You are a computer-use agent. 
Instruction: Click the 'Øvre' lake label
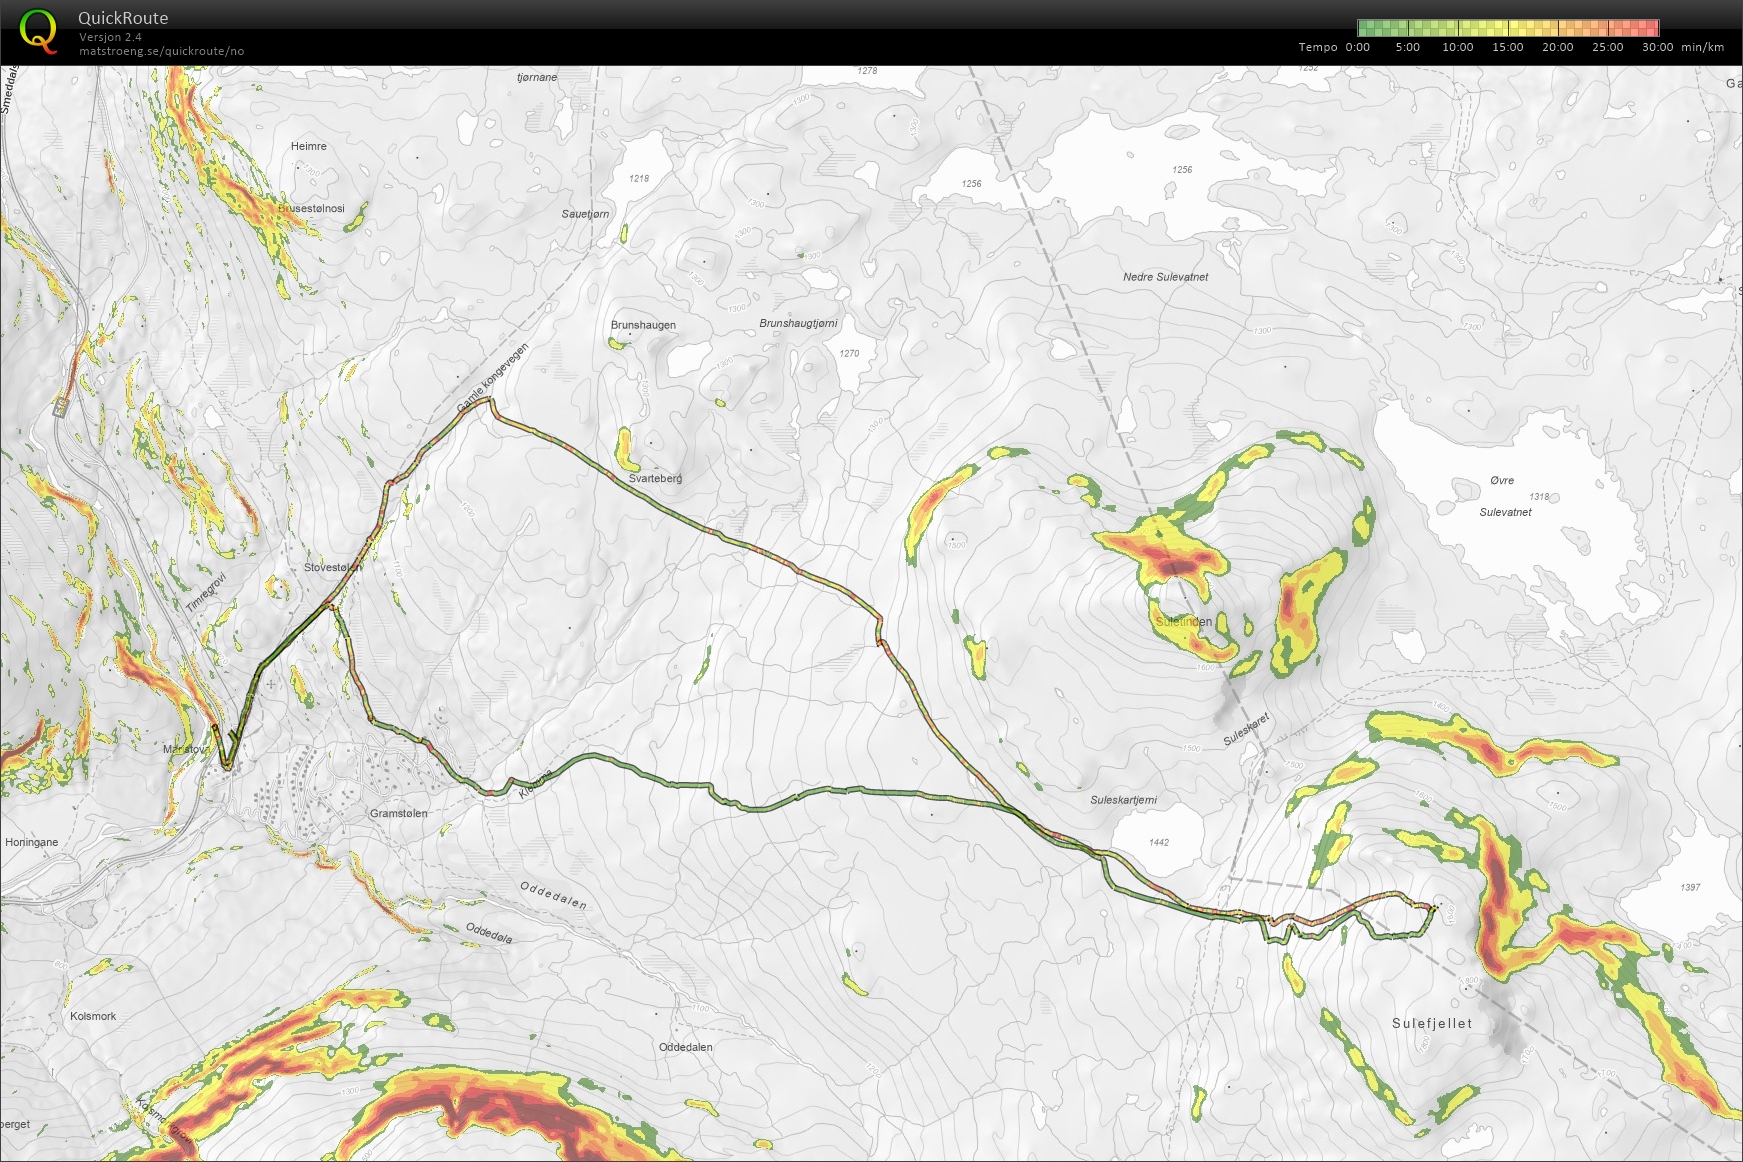point(1501,480)
